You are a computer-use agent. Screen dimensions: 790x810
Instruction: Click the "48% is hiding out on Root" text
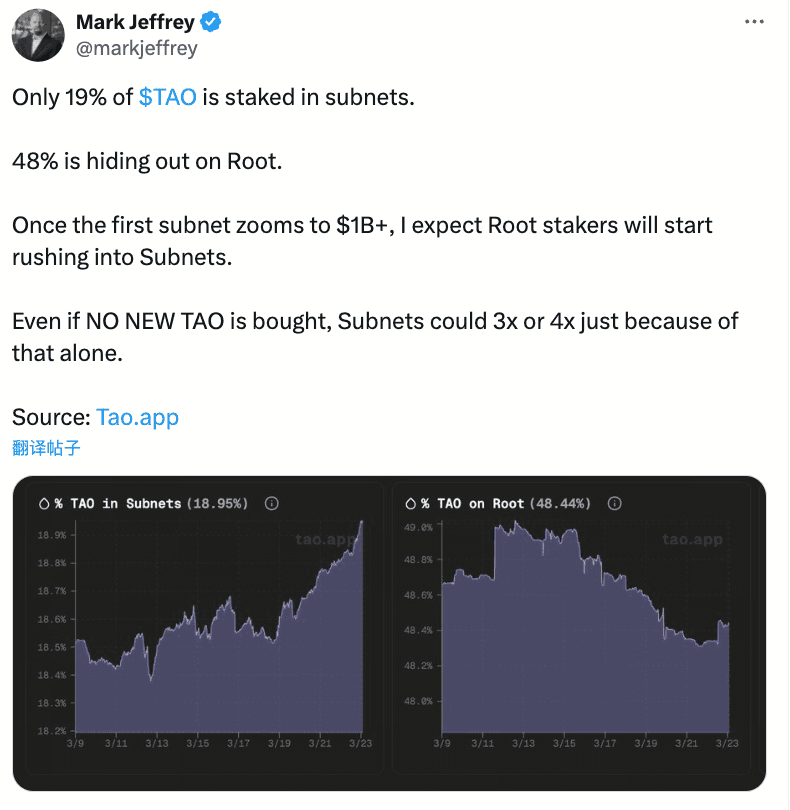point(147,161)
